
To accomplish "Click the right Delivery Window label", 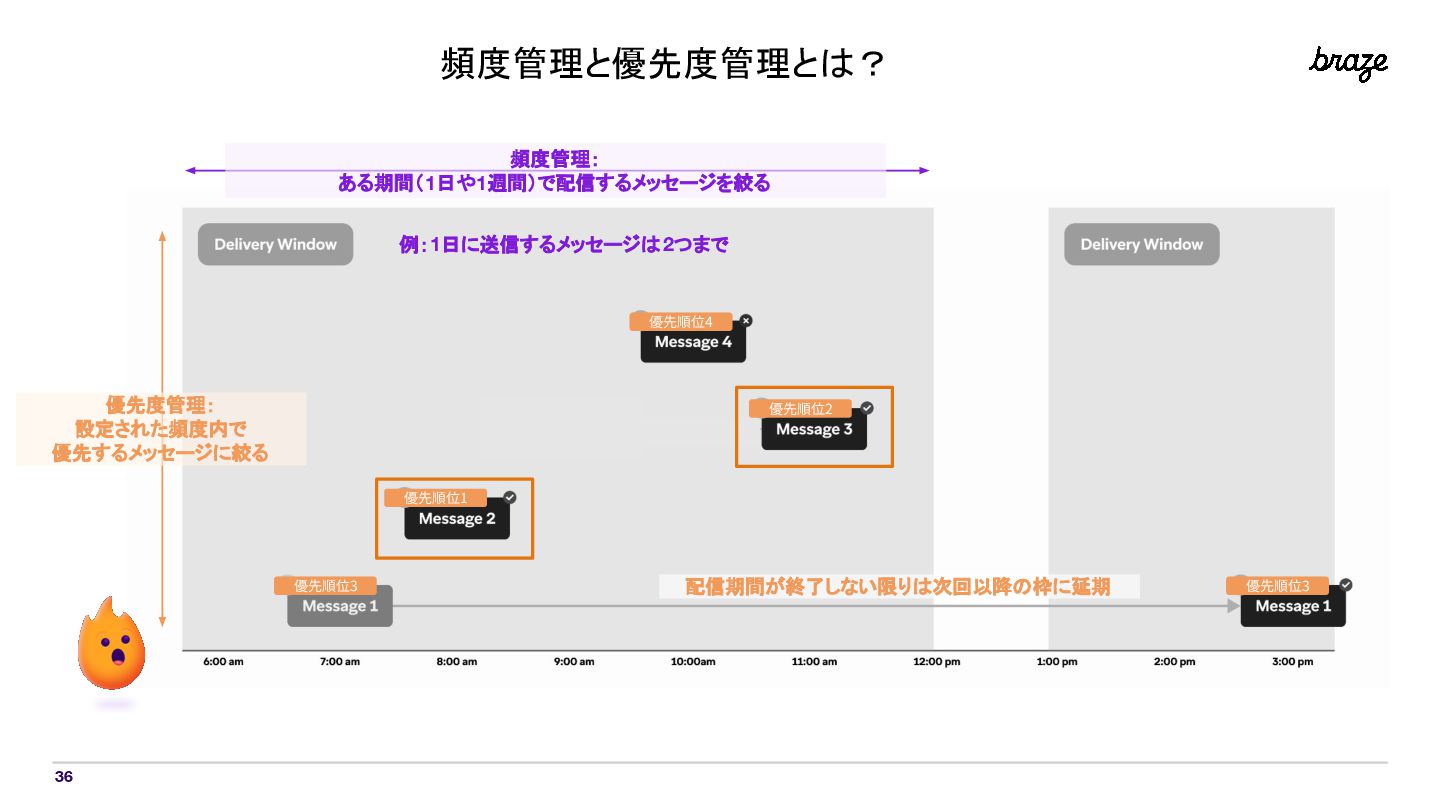I will click(x=1142, y=244).
